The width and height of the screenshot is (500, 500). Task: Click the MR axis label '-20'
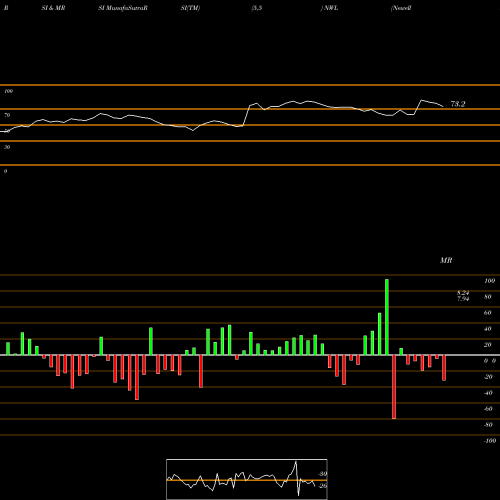488,377
